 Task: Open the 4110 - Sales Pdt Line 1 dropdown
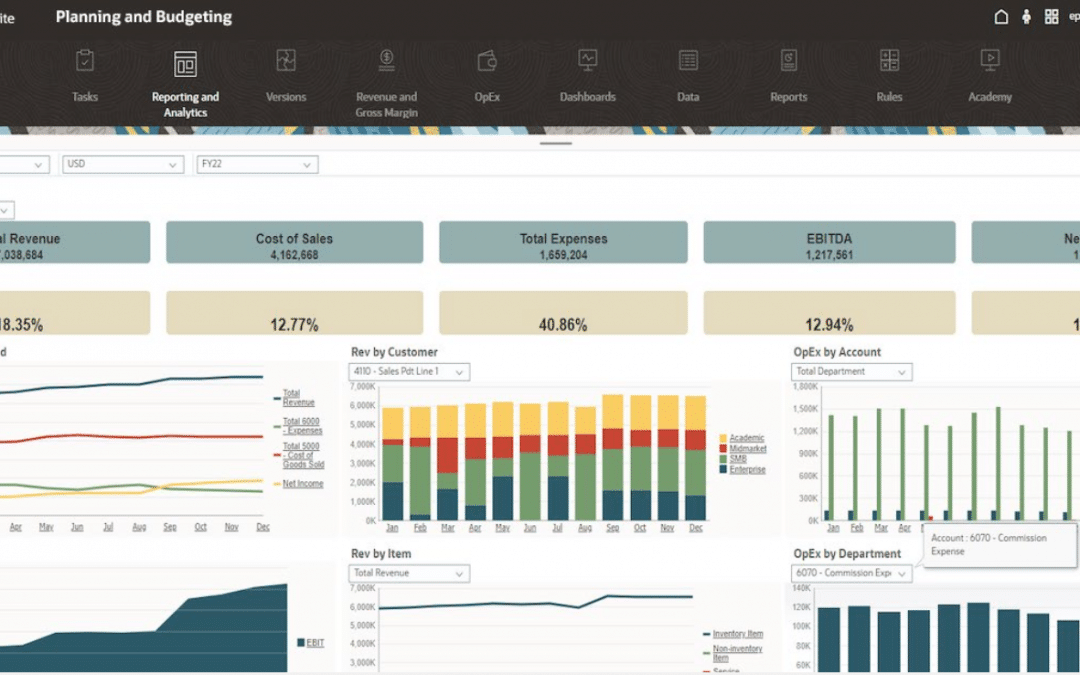tap(409, 372)
